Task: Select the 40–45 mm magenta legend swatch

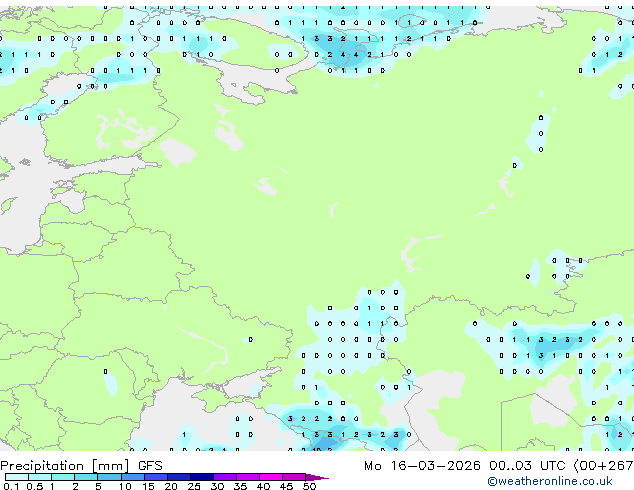Action: [271, 477]
